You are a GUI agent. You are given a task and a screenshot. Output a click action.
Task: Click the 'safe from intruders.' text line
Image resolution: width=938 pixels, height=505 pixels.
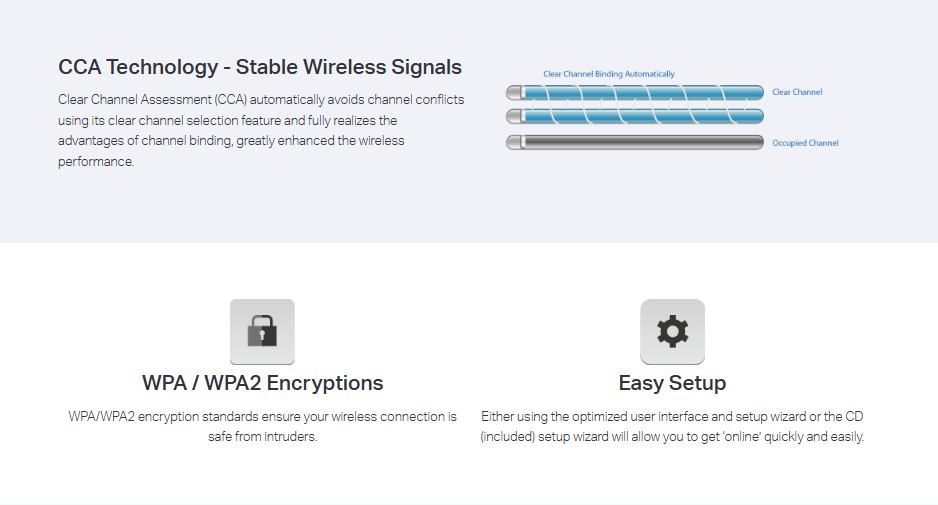pyautogui.click(x=263, y=437)
